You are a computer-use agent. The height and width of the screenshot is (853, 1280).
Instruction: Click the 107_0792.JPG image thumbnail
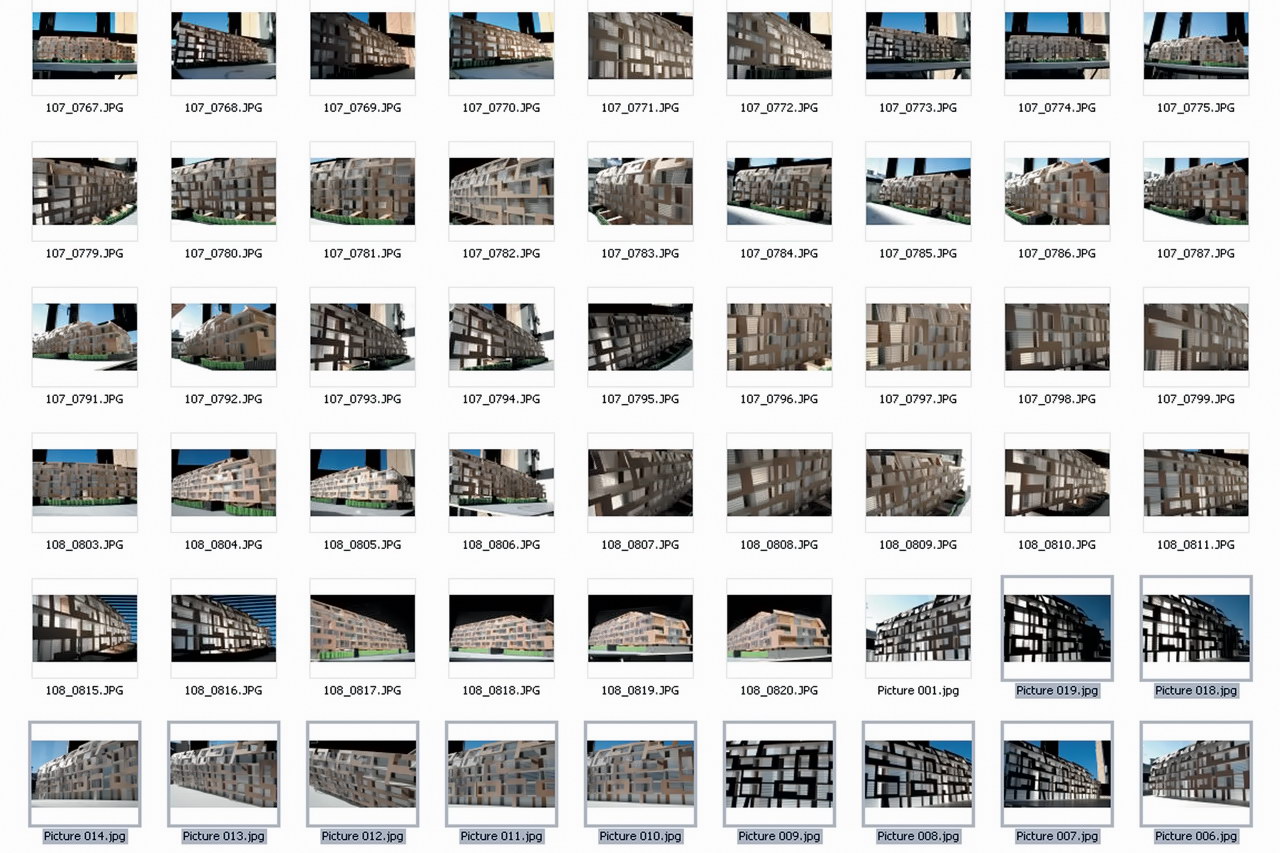(x=223, y=337)
